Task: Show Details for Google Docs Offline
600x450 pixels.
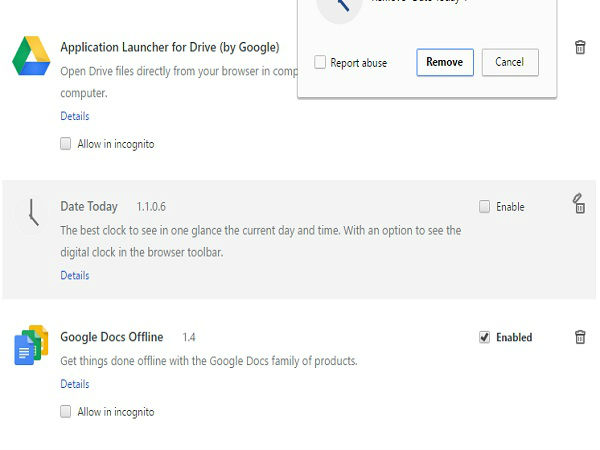Action: pyautogui.click(x=75, y=384)
